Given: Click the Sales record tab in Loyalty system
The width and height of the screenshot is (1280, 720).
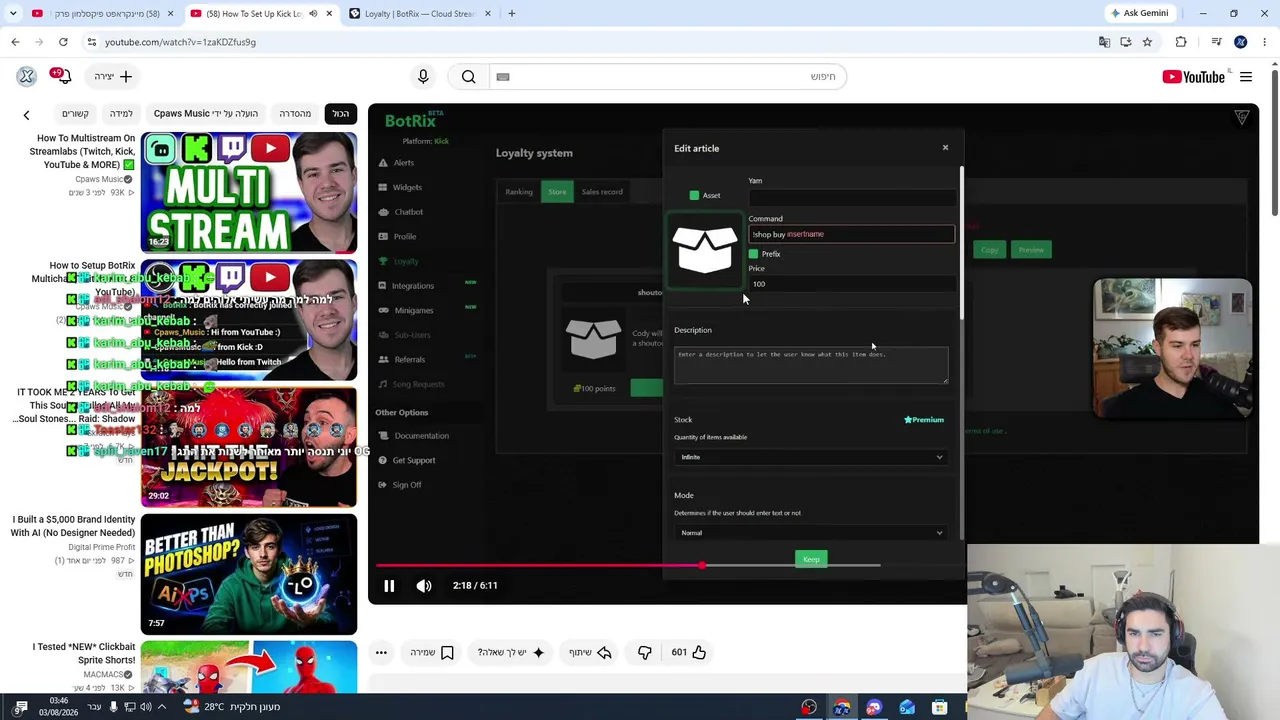Looking at the screenshot, I should pos(602,192).
